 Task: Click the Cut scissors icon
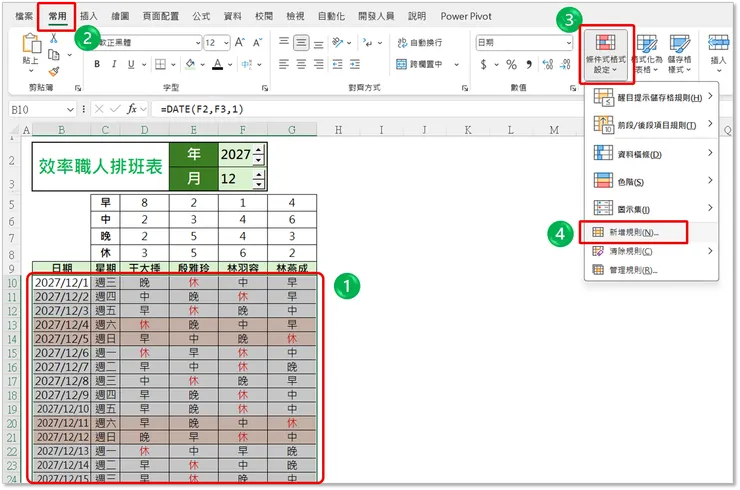54,39
